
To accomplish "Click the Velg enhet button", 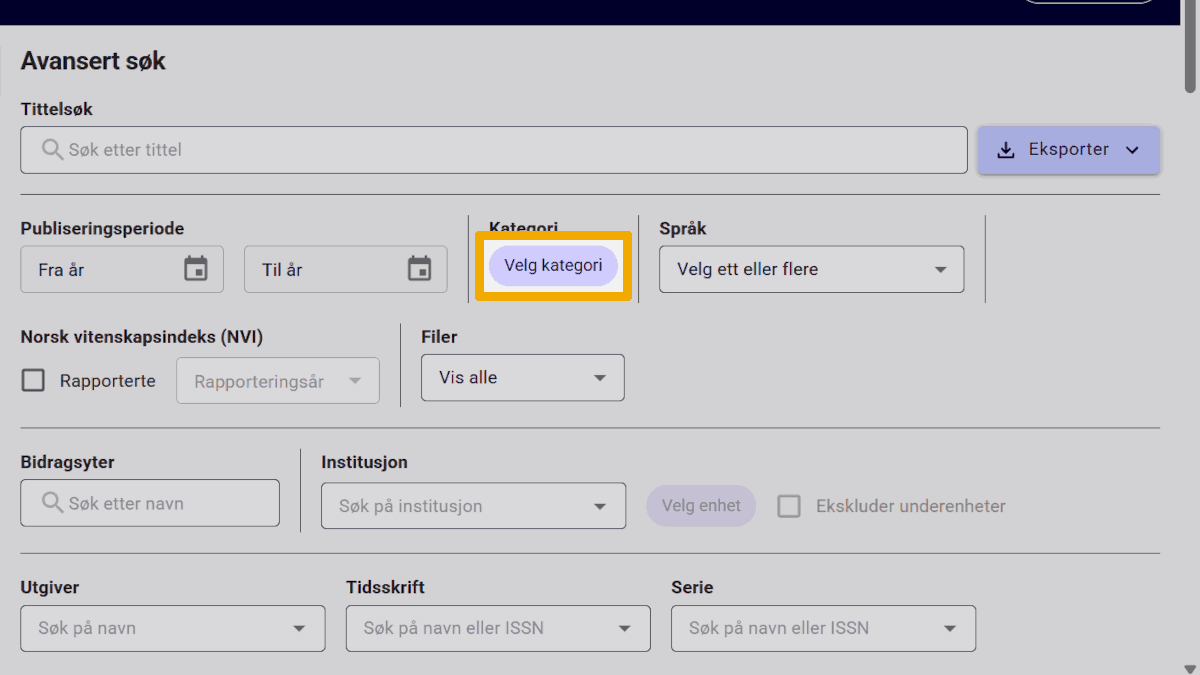I will [701, 506].
